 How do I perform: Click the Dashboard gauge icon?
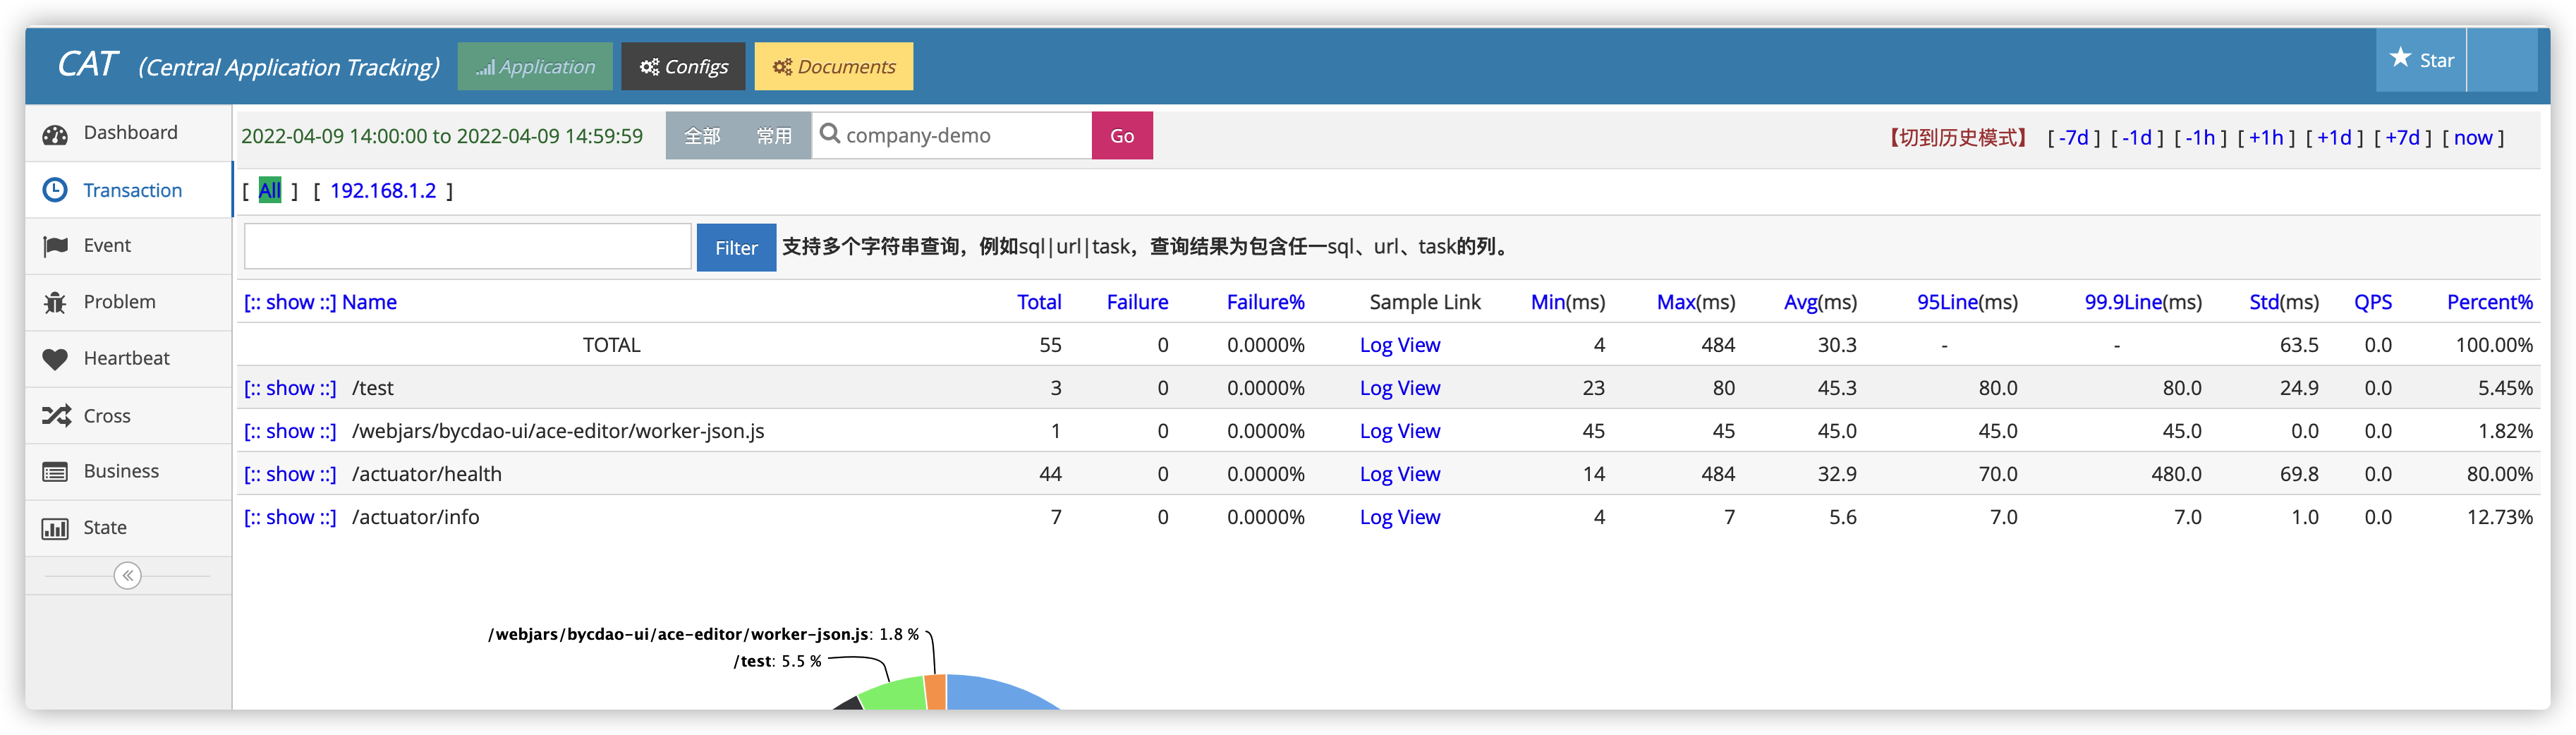pos(55,134)
